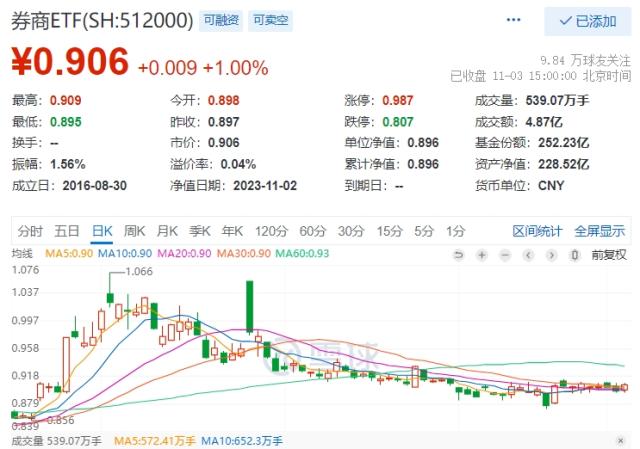Click the 1.066 high price marker on chart
This screenshot has width=640, height=449.
click(x=139, y=271)
